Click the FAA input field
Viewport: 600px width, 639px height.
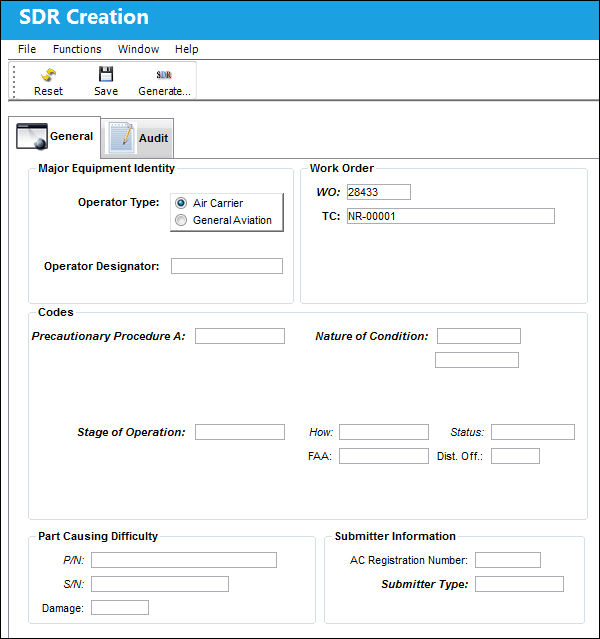384,456
